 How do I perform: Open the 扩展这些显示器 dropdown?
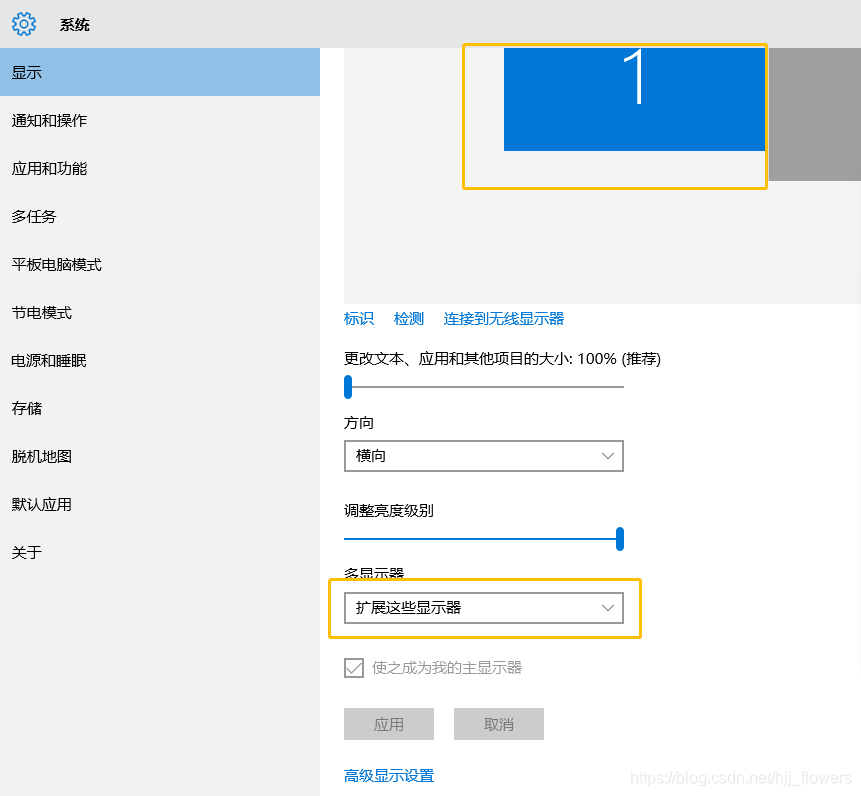coord(484,608)
